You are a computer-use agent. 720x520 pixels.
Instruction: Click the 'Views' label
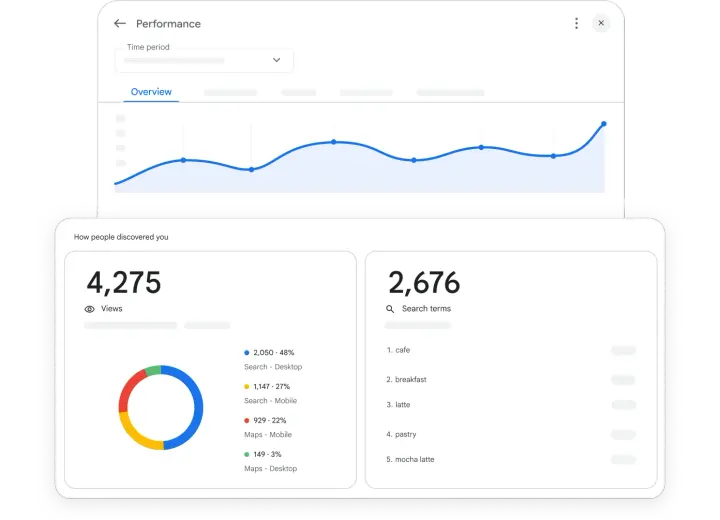click(112, 309)
